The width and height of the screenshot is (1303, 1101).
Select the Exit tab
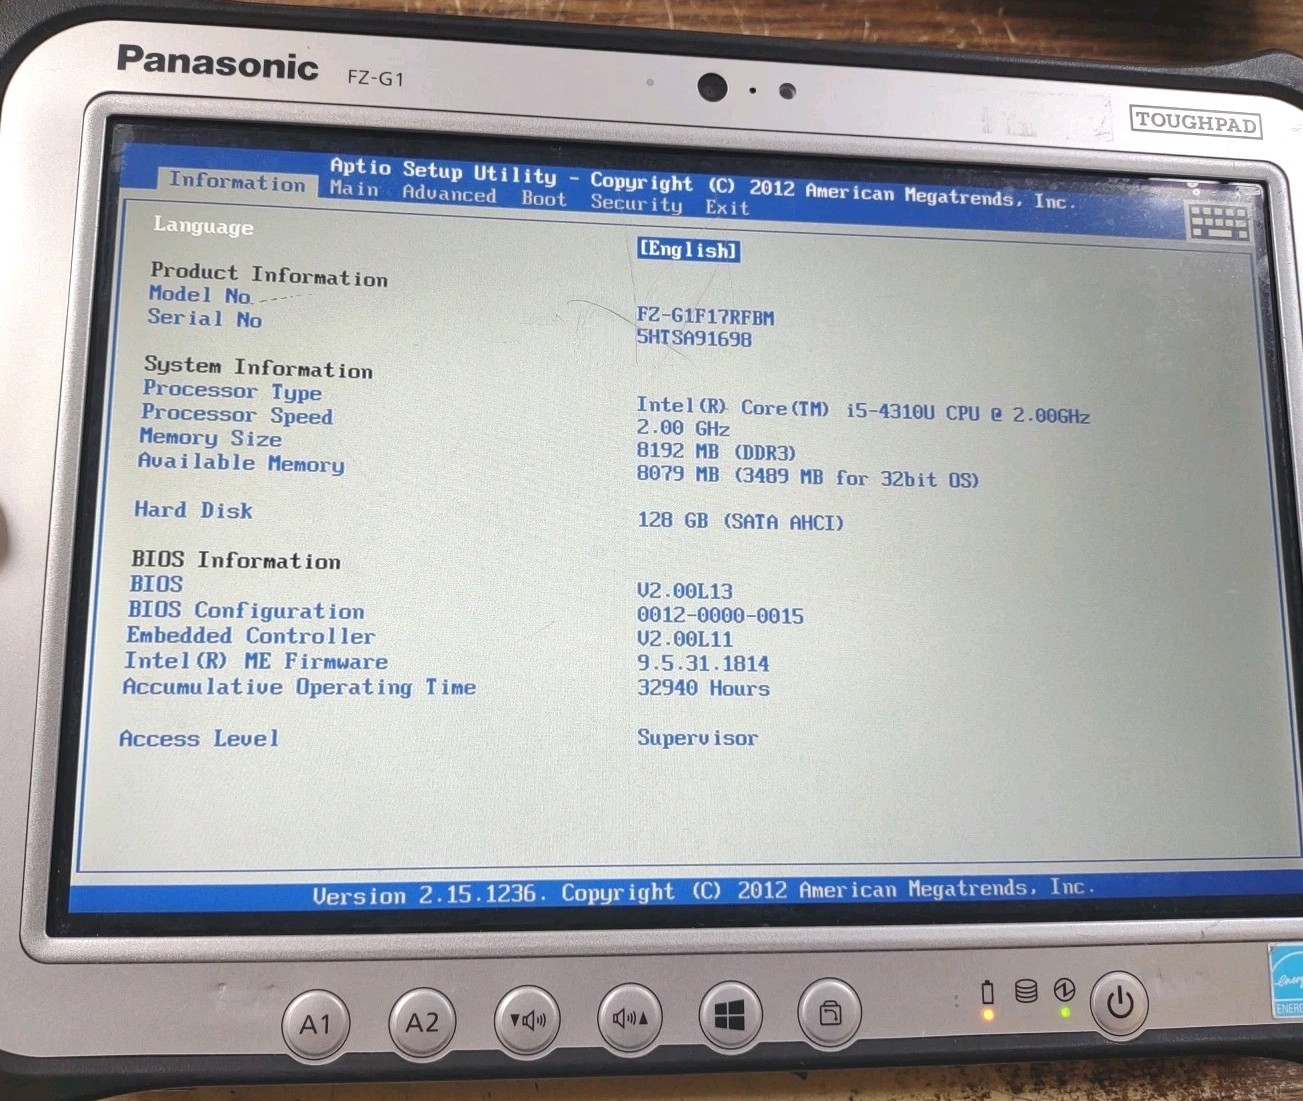727,207
